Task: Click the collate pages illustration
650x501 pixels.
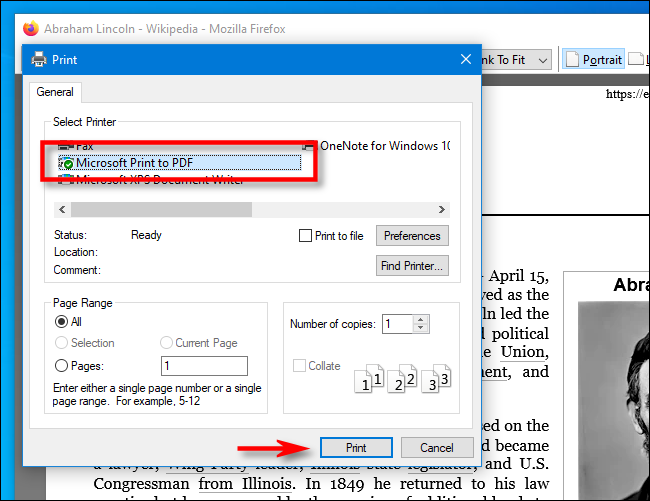Action: (x=405, y=377)
